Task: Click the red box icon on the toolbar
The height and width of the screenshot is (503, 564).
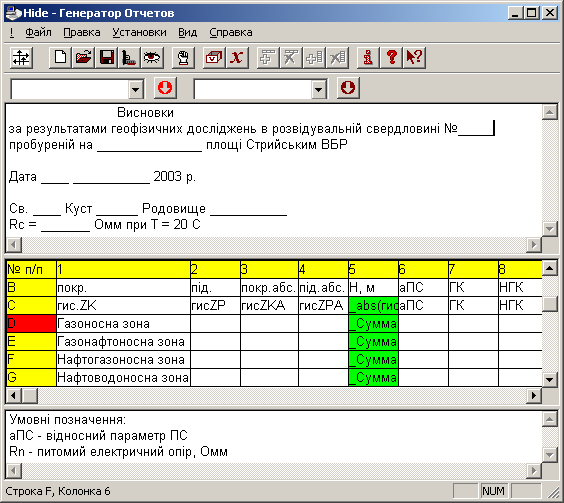Action: (x=214, y=58)
